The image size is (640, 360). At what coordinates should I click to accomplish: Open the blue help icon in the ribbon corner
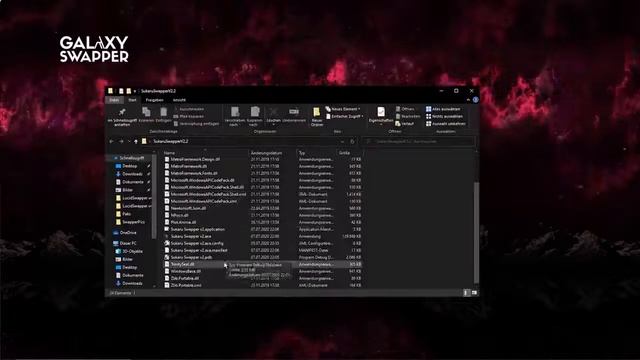[x=476, y=100]
